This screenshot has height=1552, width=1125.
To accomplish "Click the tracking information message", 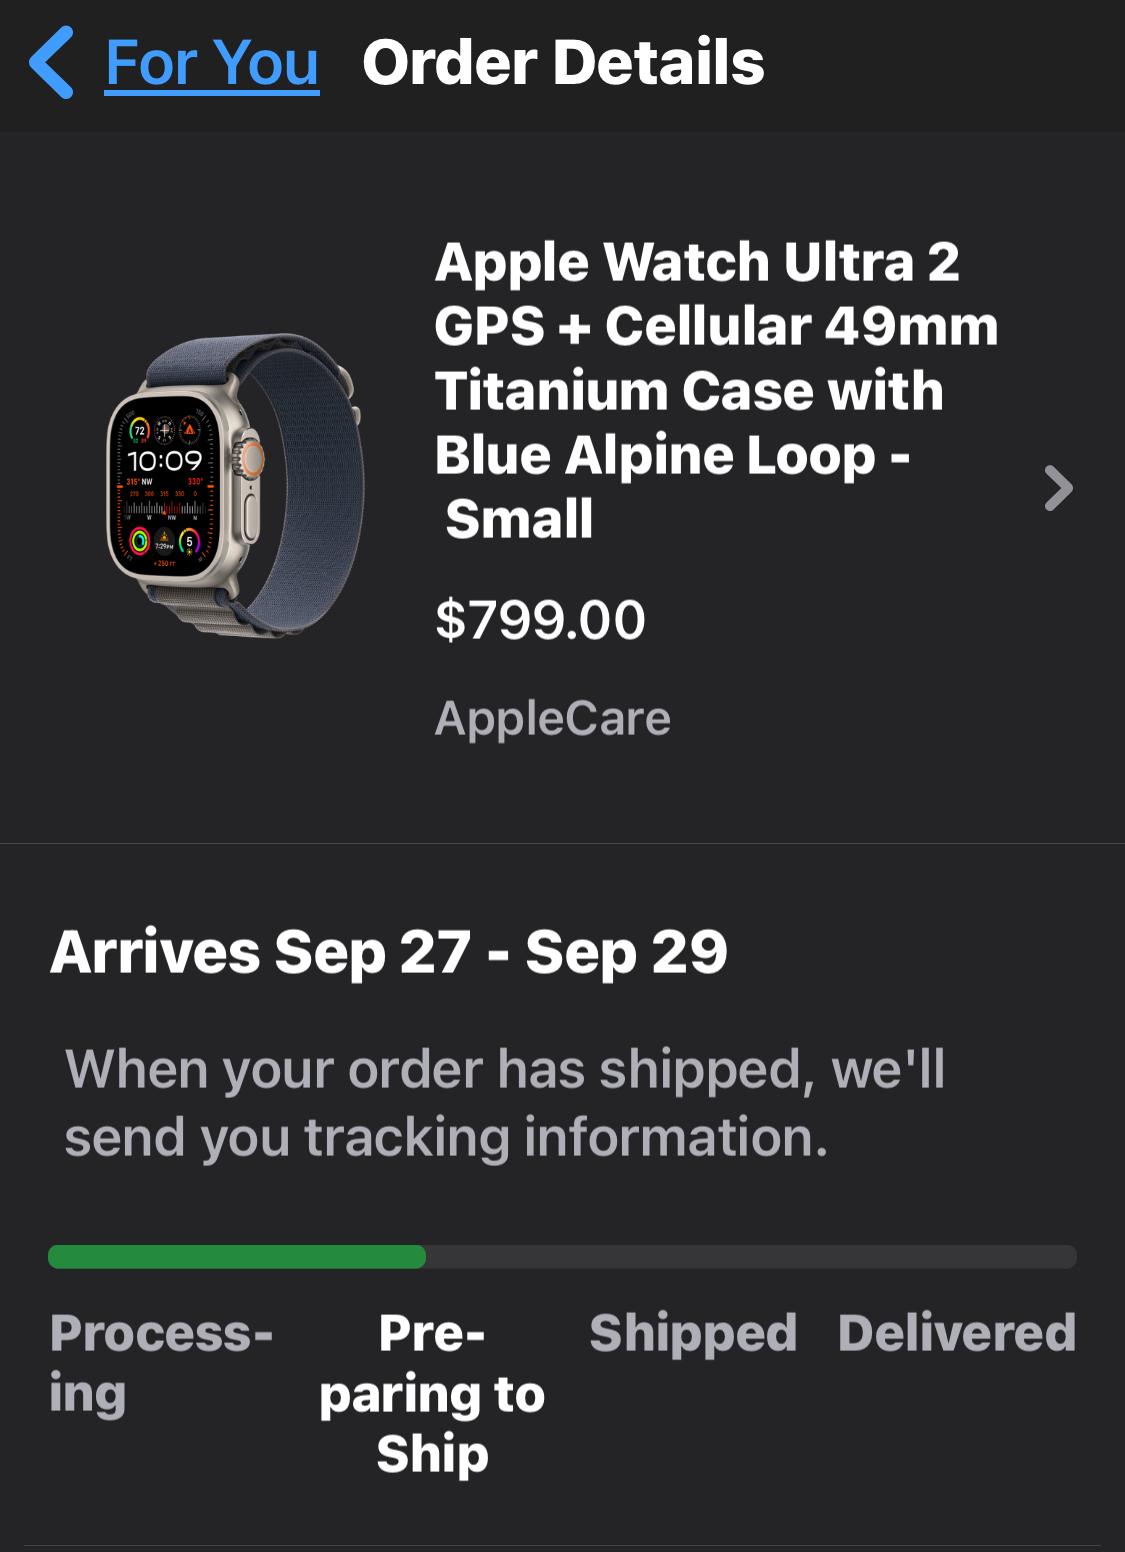I will [x=505, y=1103].
